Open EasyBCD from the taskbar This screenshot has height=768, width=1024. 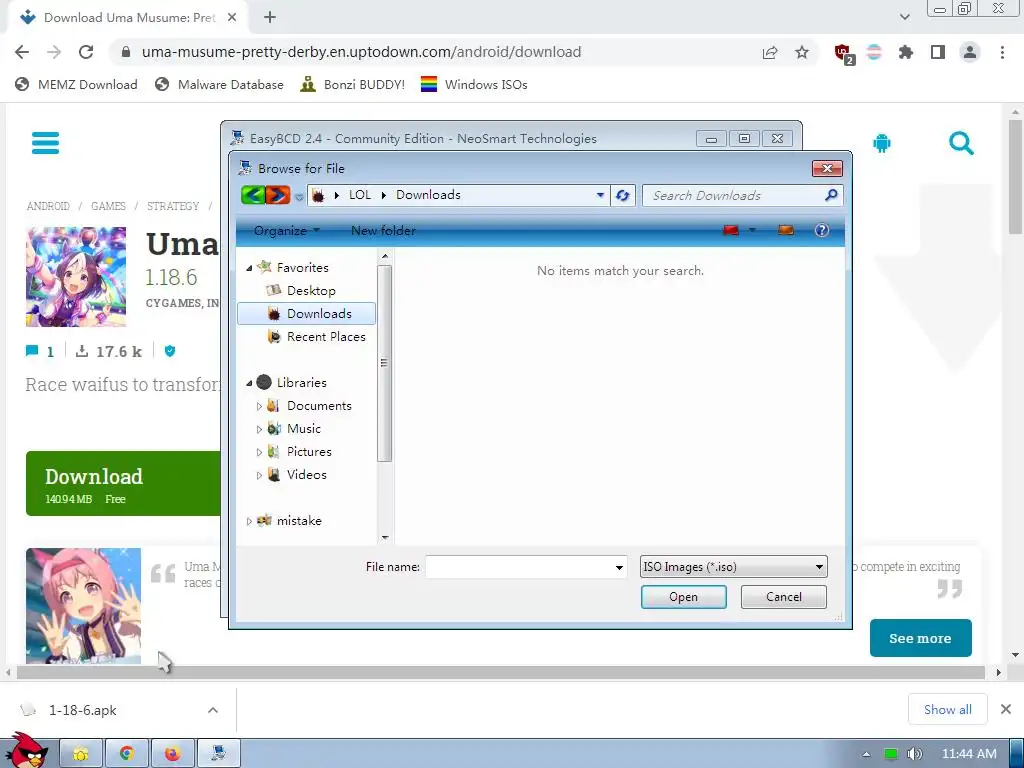point(219,754)
